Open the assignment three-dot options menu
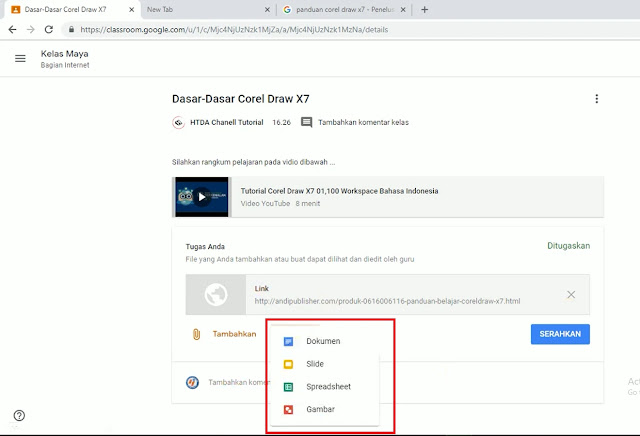640x436 pixels. (x=596, y=99)
